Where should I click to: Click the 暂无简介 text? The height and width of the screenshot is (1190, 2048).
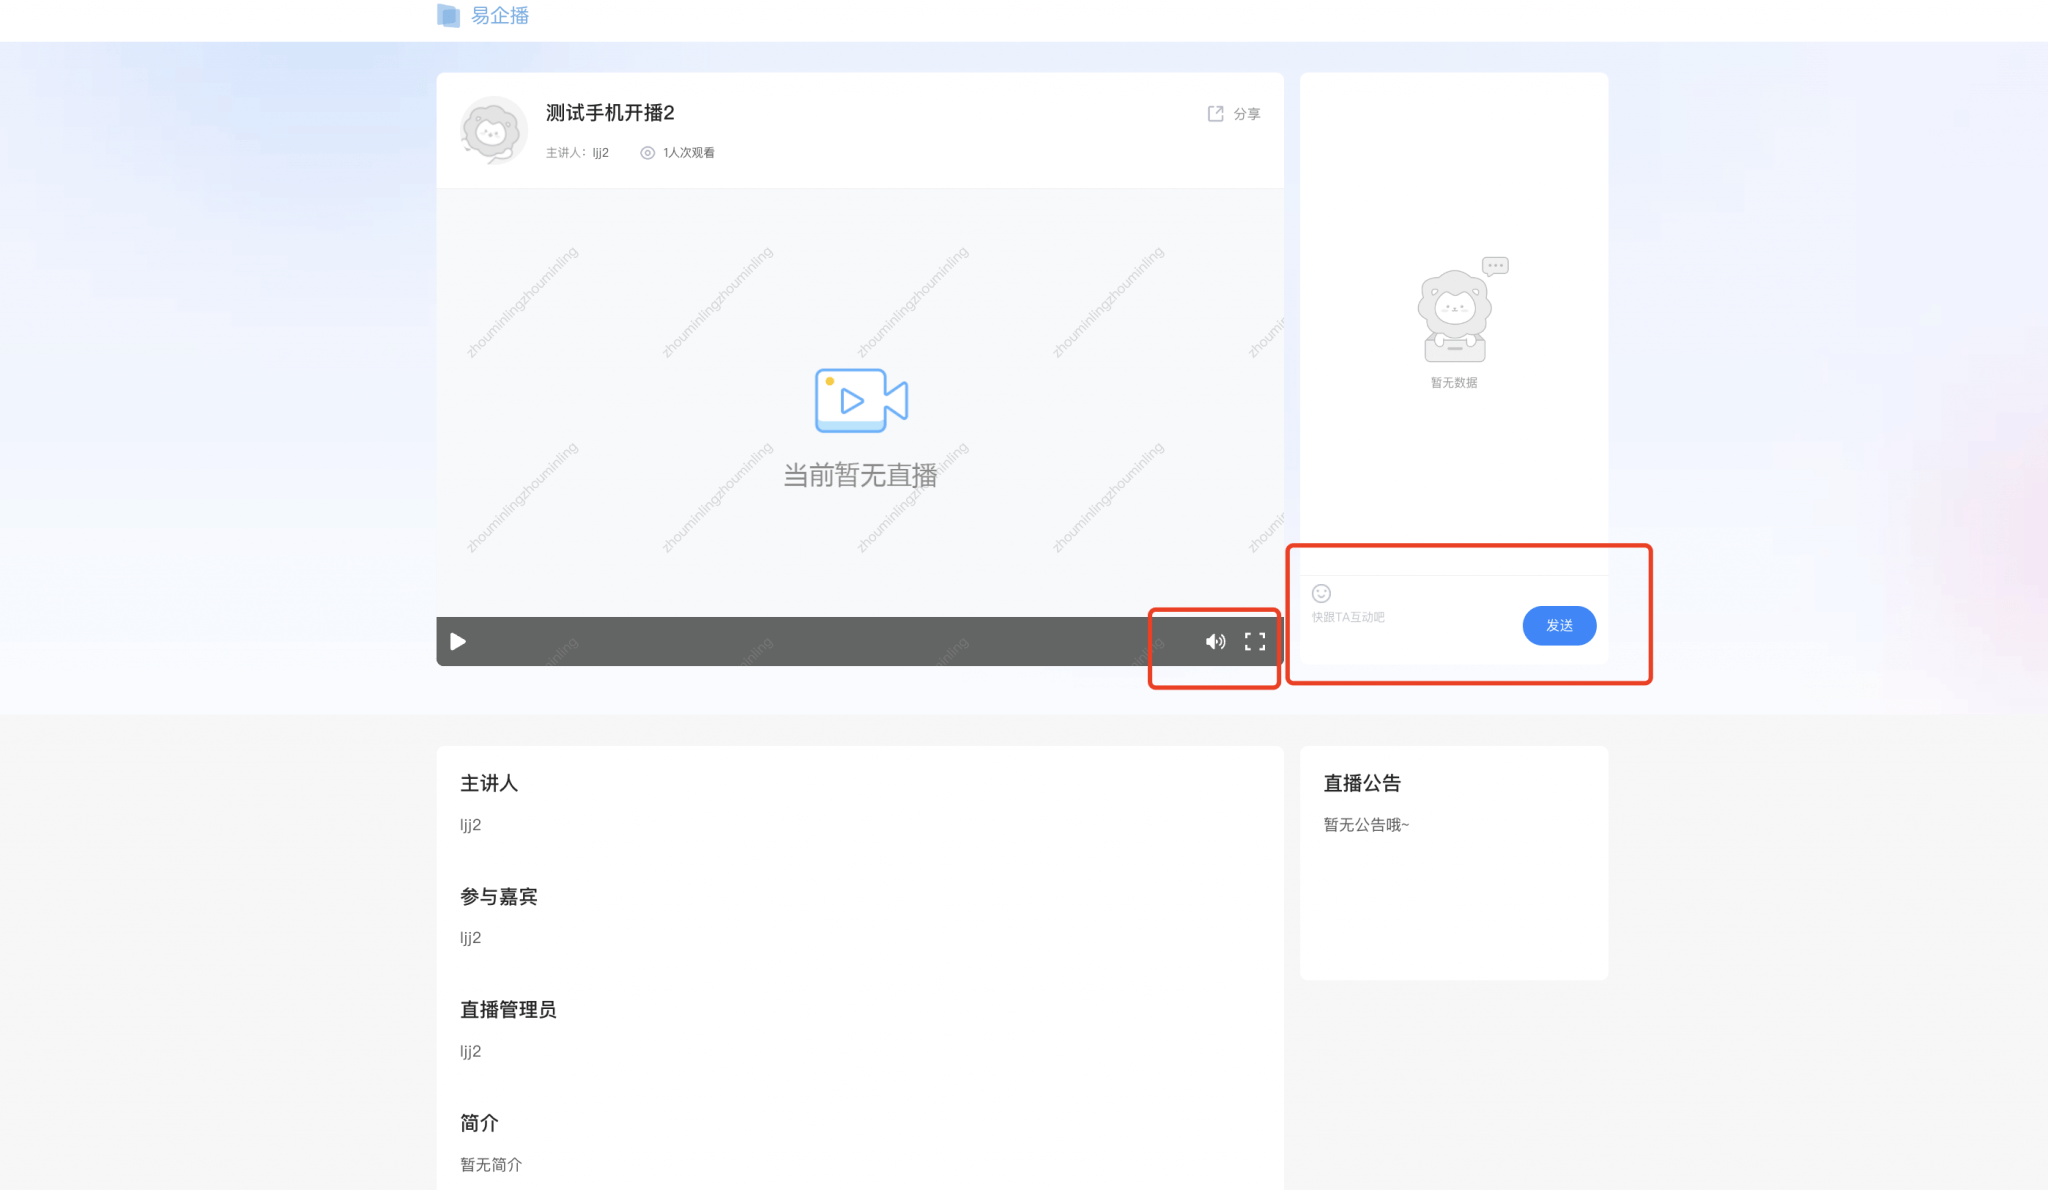pos(491,1165)
